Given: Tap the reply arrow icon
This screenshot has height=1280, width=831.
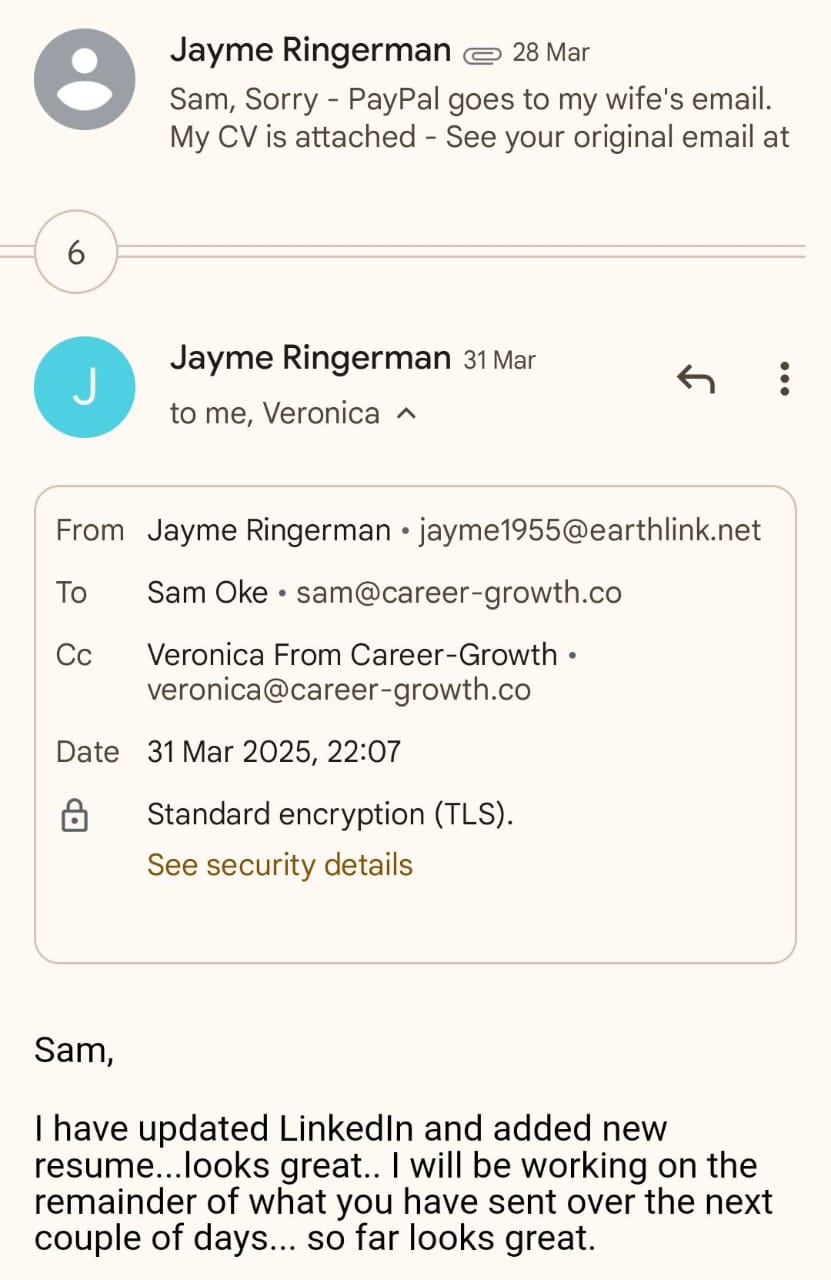Looking at the screenshot, I should [x=695, y=379].
